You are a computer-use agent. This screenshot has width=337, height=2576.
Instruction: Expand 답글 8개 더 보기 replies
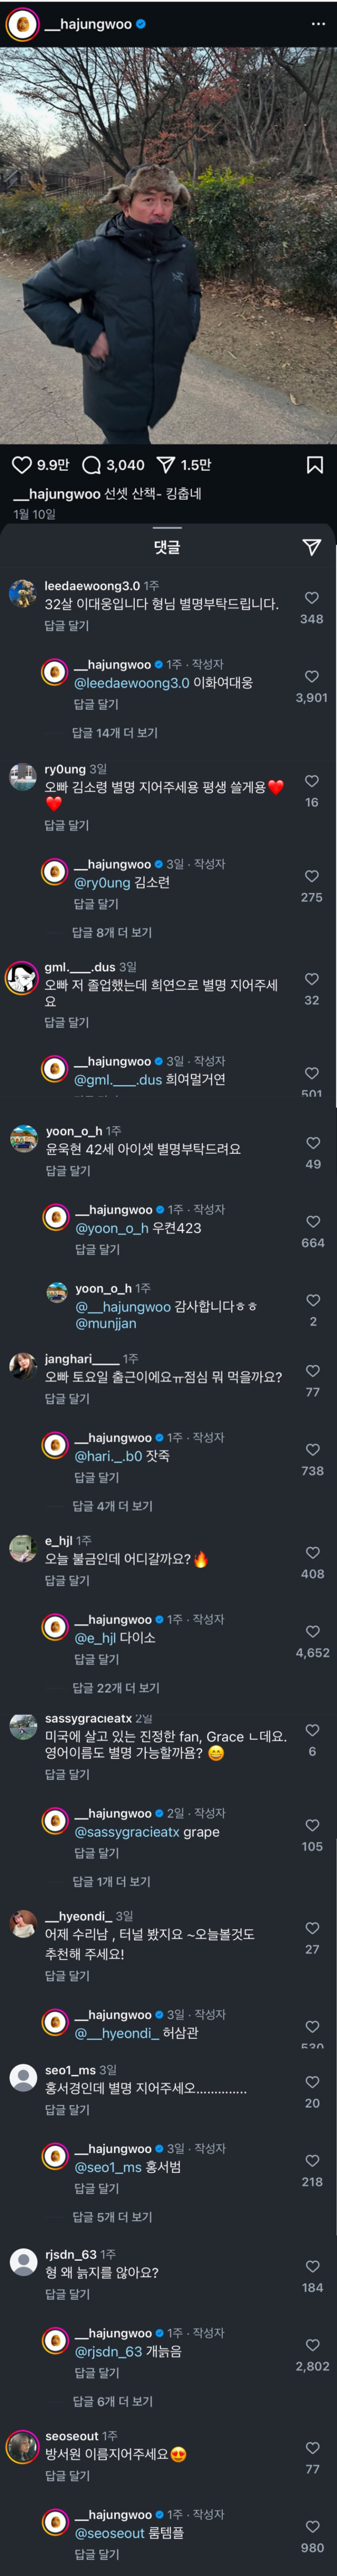[112, 932]
